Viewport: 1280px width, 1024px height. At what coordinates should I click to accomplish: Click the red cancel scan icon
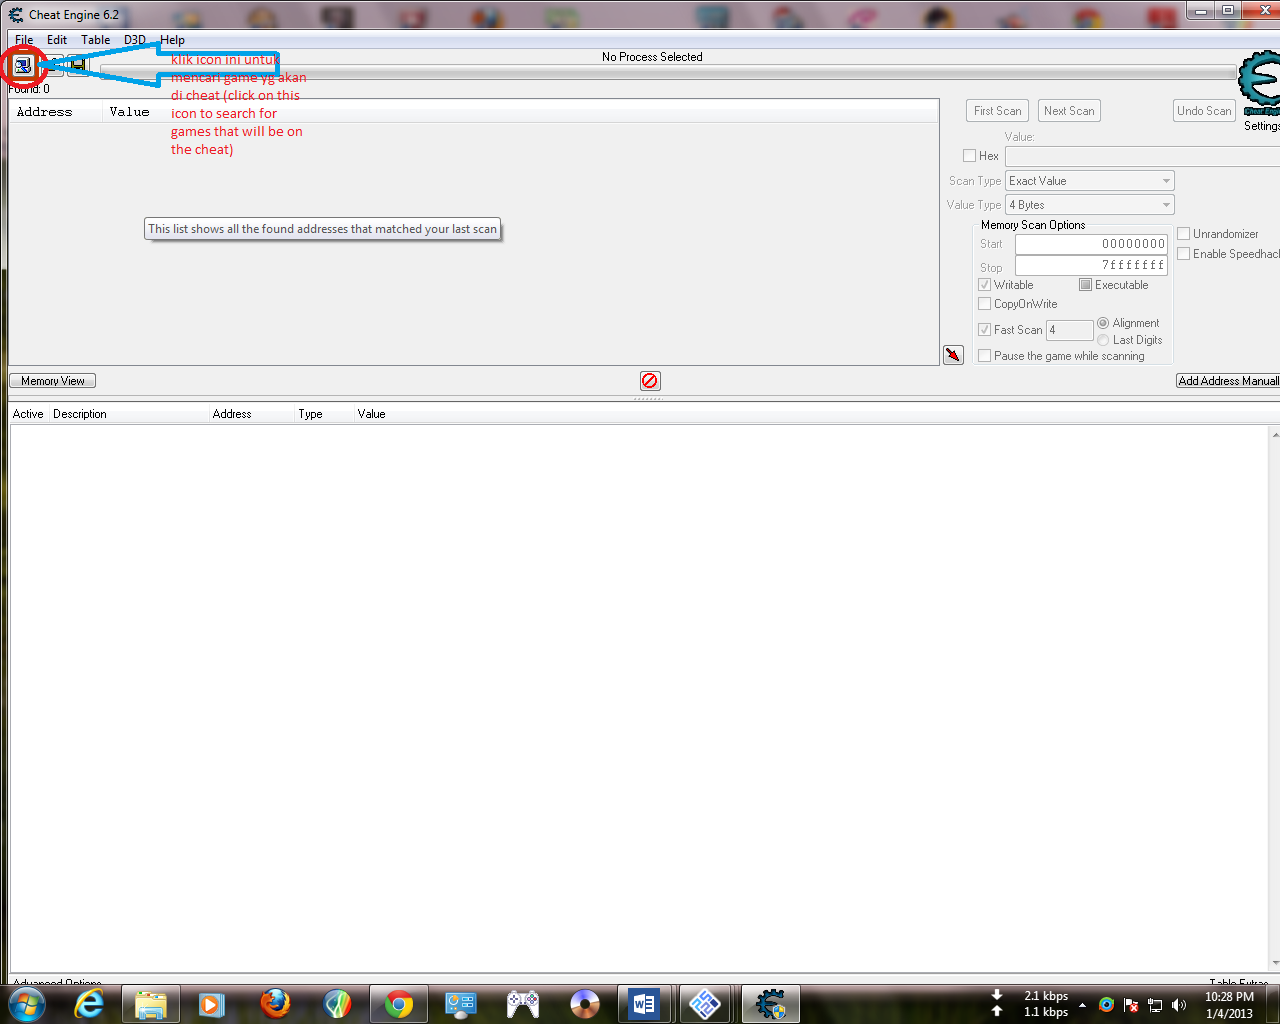click(650, 380)
